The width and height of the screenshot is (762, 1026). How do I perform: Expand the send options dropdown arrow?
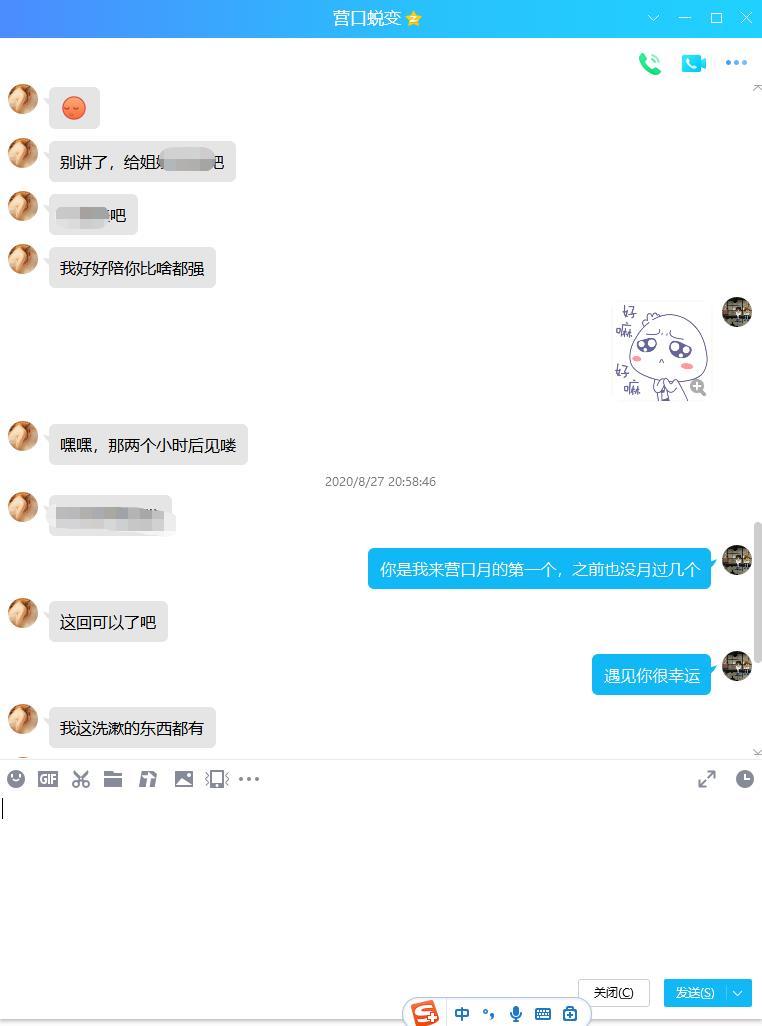tap(738, 993)
